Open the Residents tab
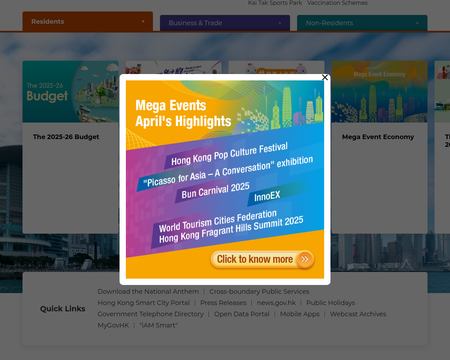Viewport: 450px width, 360px height. tap(88, 22)
